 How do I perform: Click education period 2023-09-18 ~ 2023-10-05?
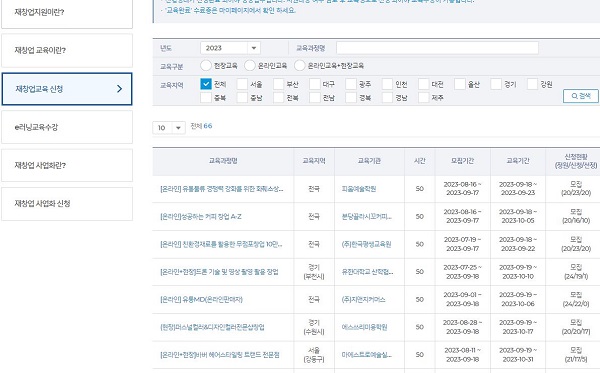click(518, 217)
